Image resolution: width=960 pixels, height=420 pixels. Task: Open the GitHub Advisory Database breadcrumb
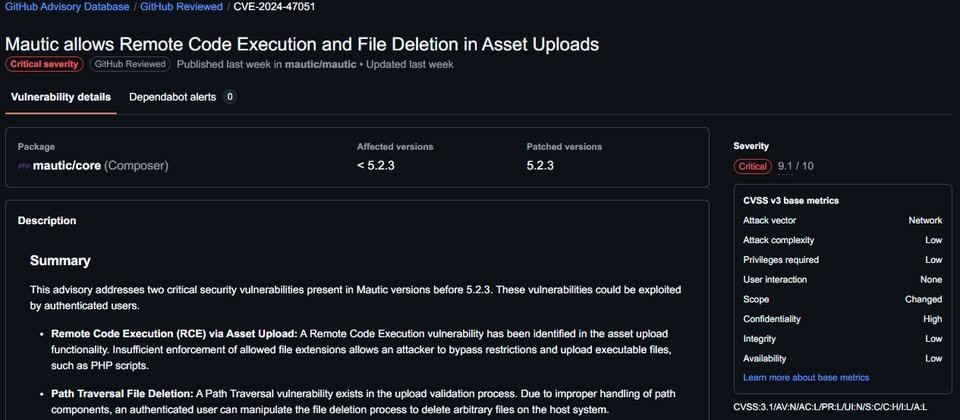click(67, 7)
